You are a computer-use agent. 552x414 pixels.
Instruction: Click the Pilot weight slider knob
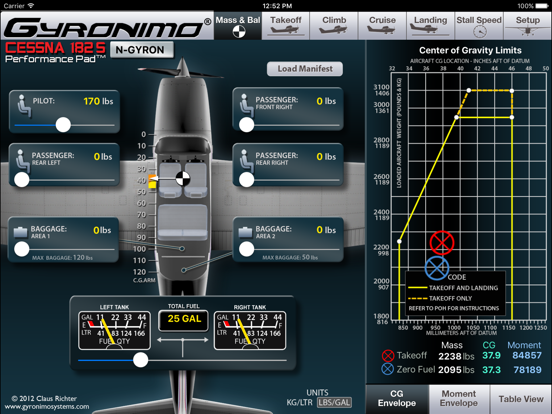63,125
